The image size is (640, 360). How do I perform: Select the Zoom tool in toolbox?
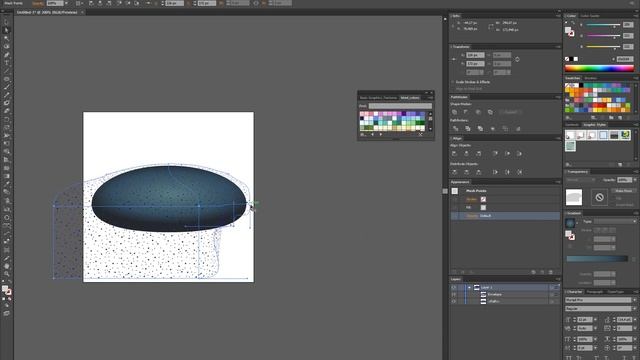pos(6,273)
